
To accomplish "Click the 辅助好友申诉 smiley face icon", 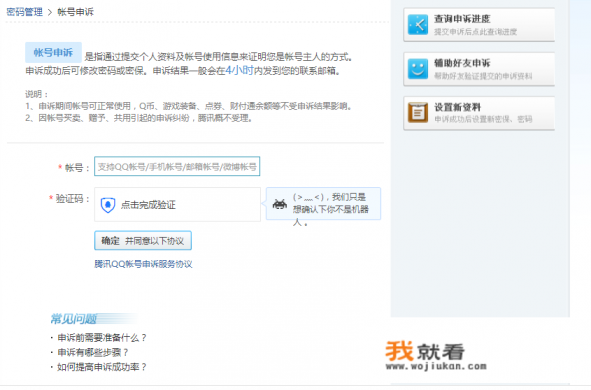I will tap(418, 69).
